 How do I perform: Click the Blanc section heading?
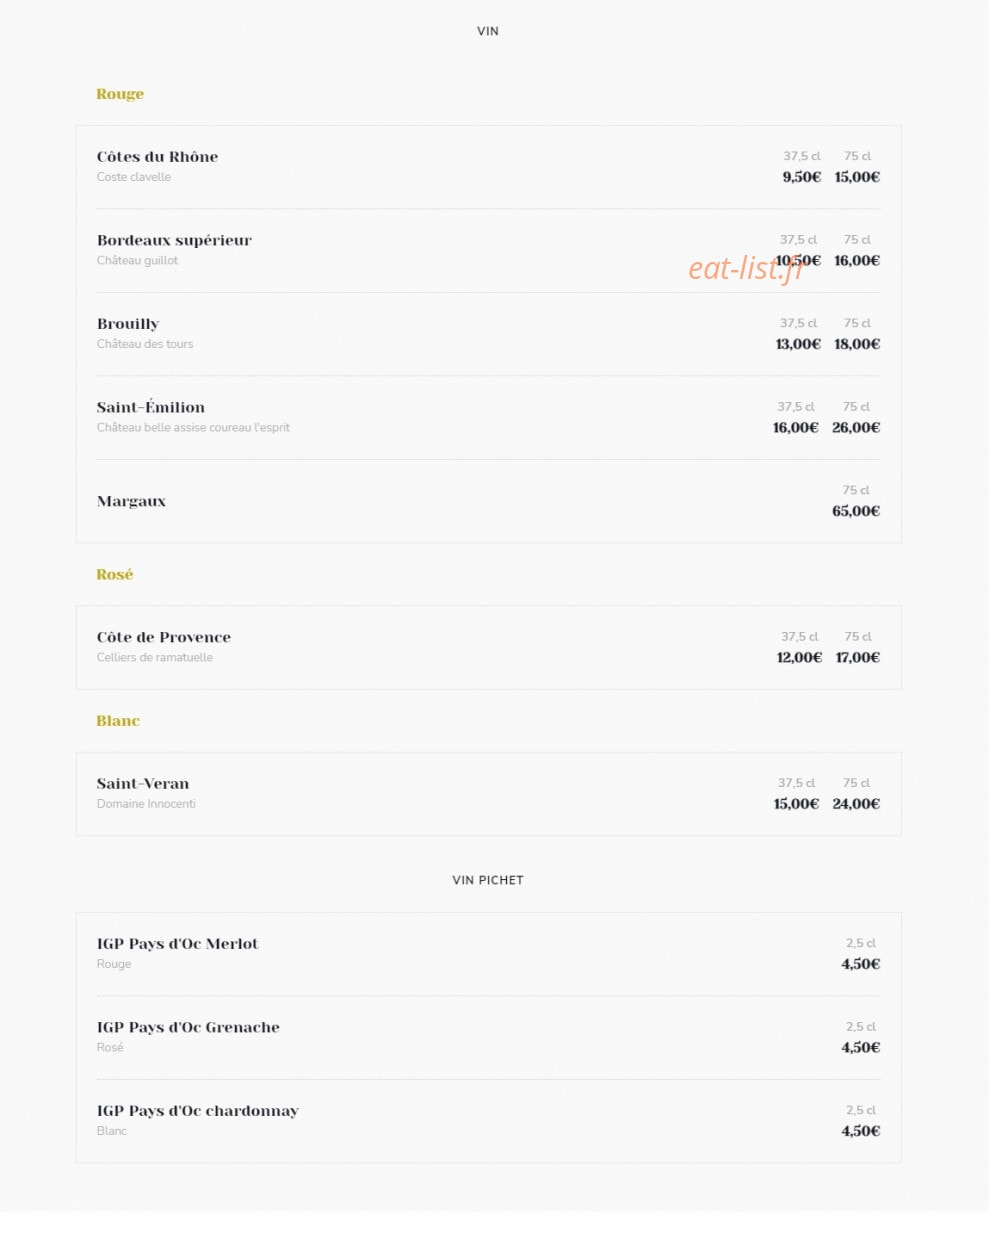[x=118, y=721]
